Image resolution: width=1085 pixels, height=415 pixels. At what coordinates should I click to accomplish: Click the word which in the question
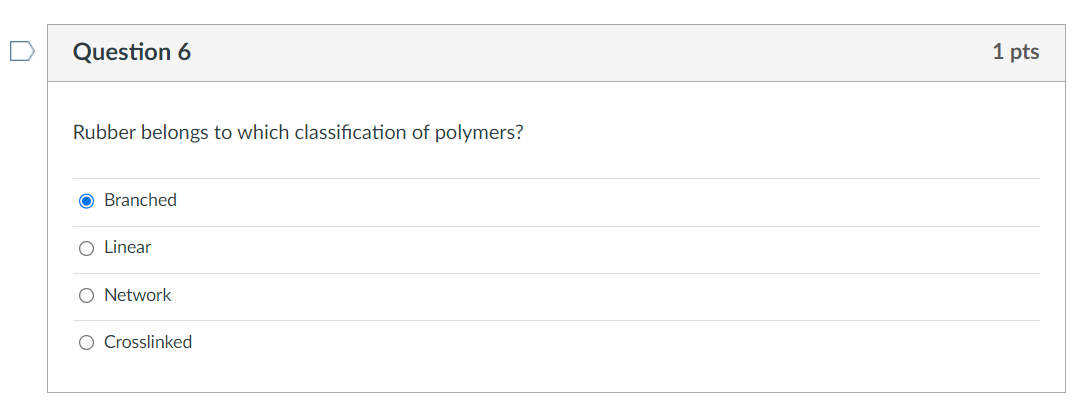(264, 132)
